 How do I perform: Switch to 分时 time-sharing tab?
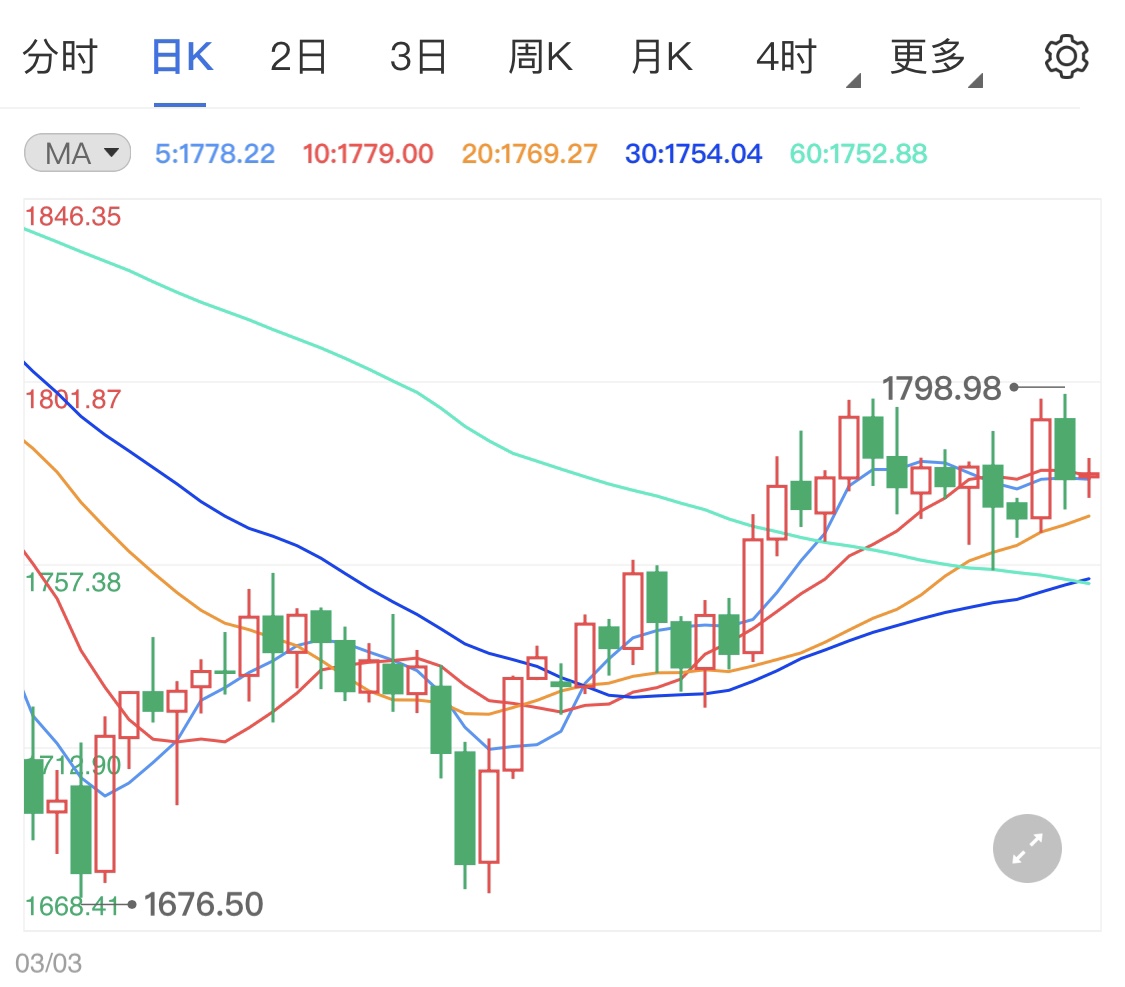tap(60, 57)
